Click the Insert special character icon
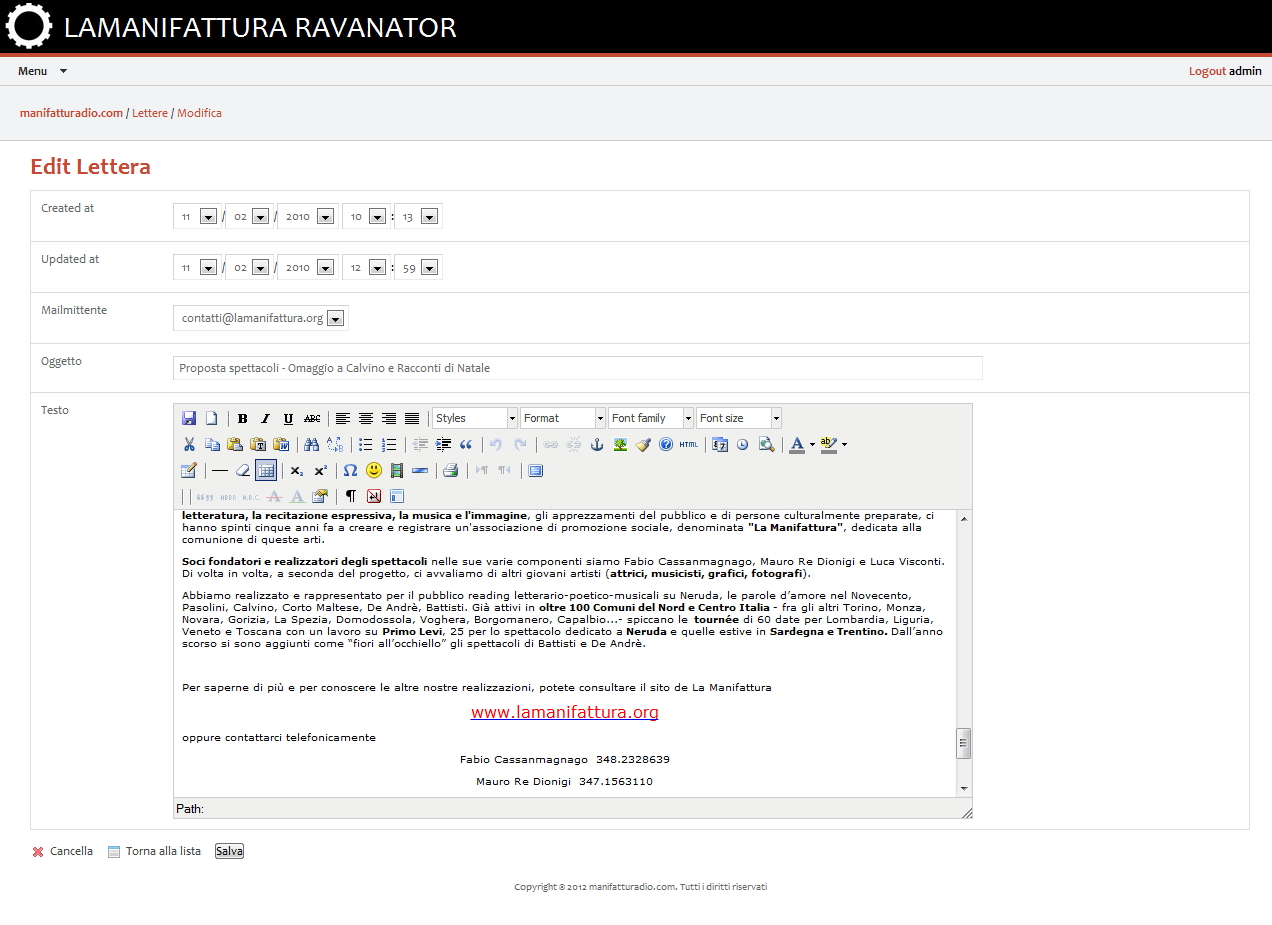Image resolution: width=1272 pixels, height=925 pixels. 348,469
